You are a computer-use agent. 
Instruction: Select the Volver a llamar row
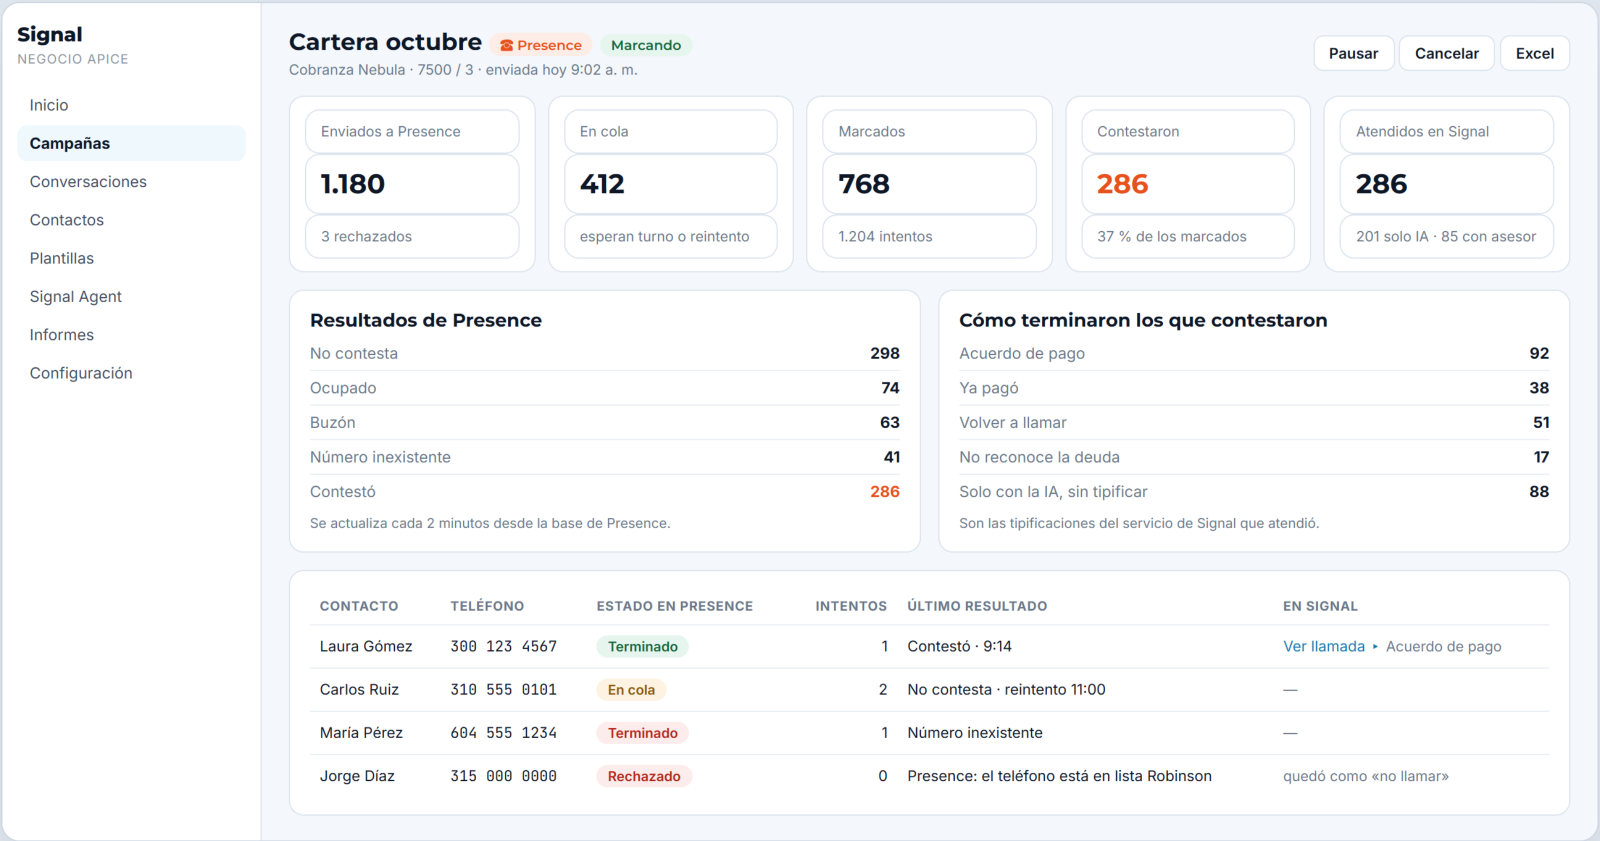[x=1254, y=422]
